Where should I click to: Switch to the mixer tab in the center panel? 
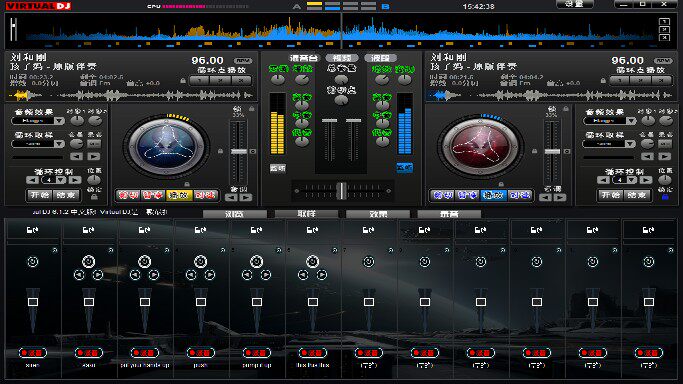(x=304, y=58)
